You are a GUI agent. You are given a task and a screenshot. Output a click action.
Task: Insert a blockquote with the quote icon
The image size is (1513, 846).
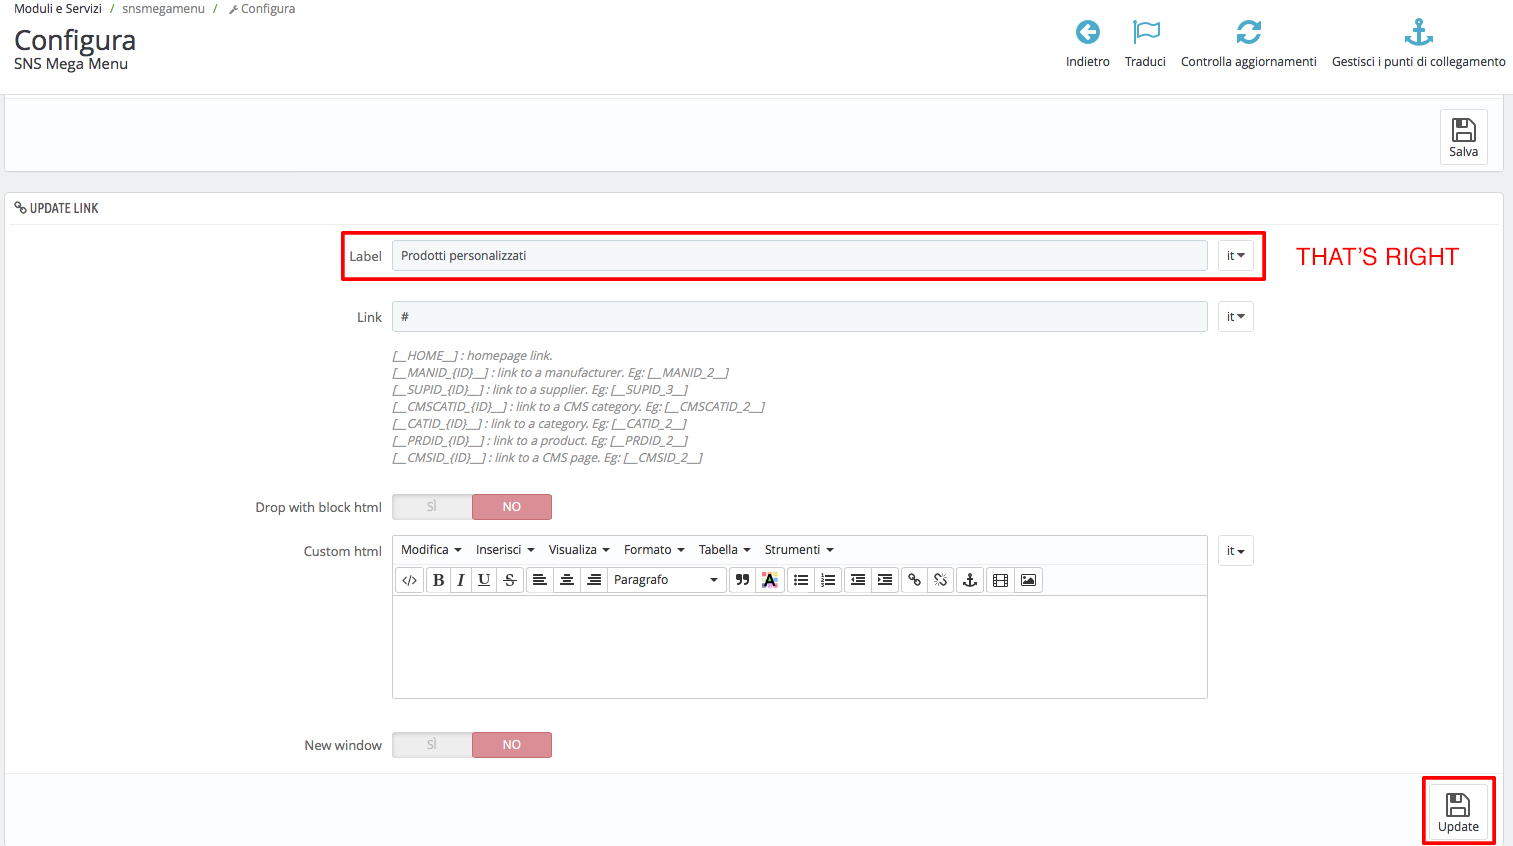(x=742, y=580)
